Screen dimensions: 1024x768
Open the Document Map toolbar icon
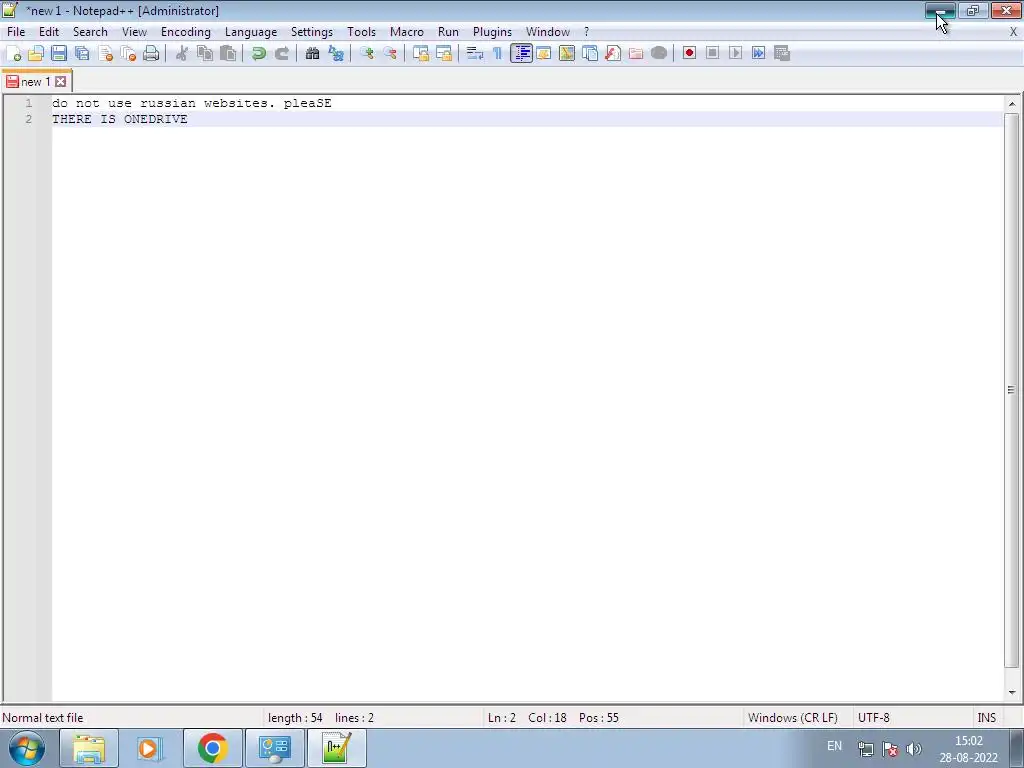(x=567, y=54)
